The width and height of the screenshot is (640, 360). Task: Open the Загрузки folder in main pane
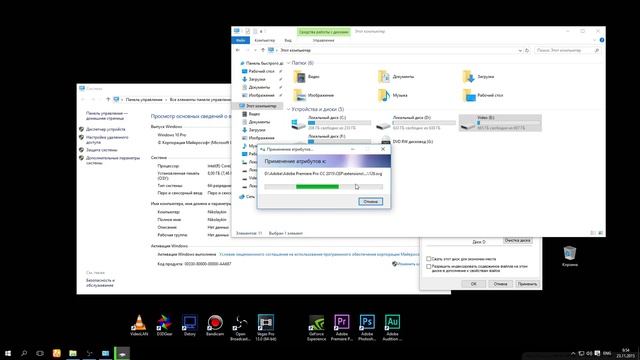point(478,76)
